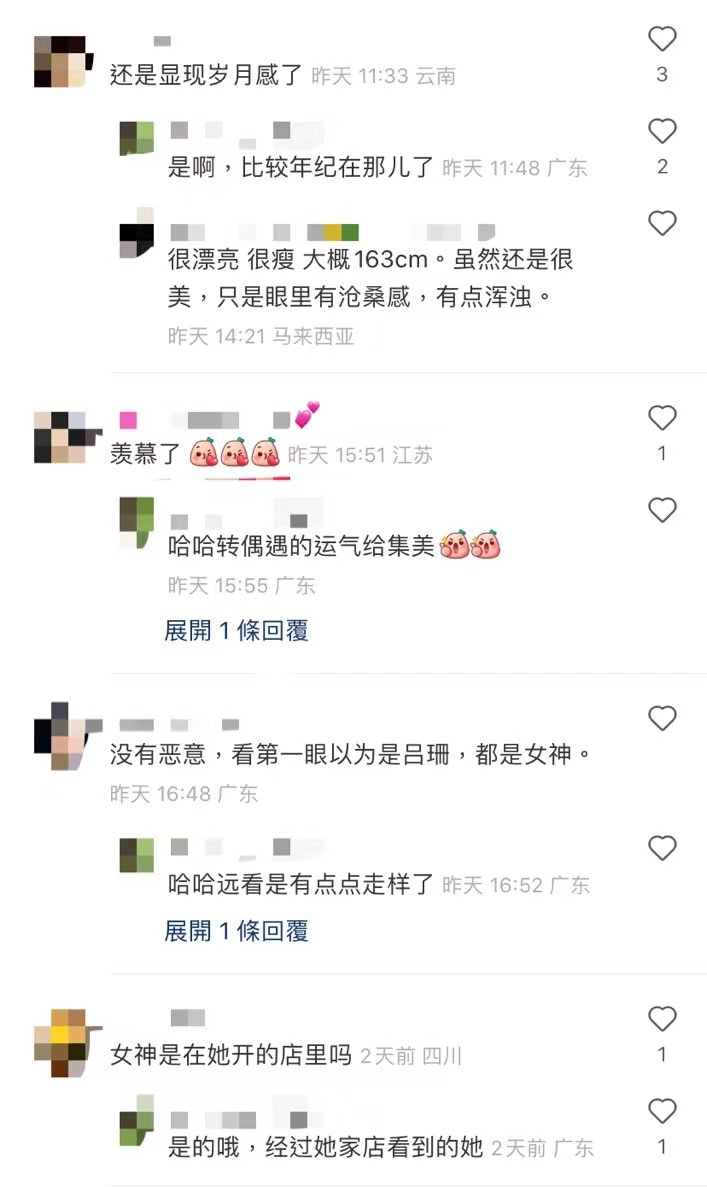The width and height of the screenshot is (707, 1187).
Task: Like the reply '是的哦，经过她家店看到的她'
Action: (662, 1111)
